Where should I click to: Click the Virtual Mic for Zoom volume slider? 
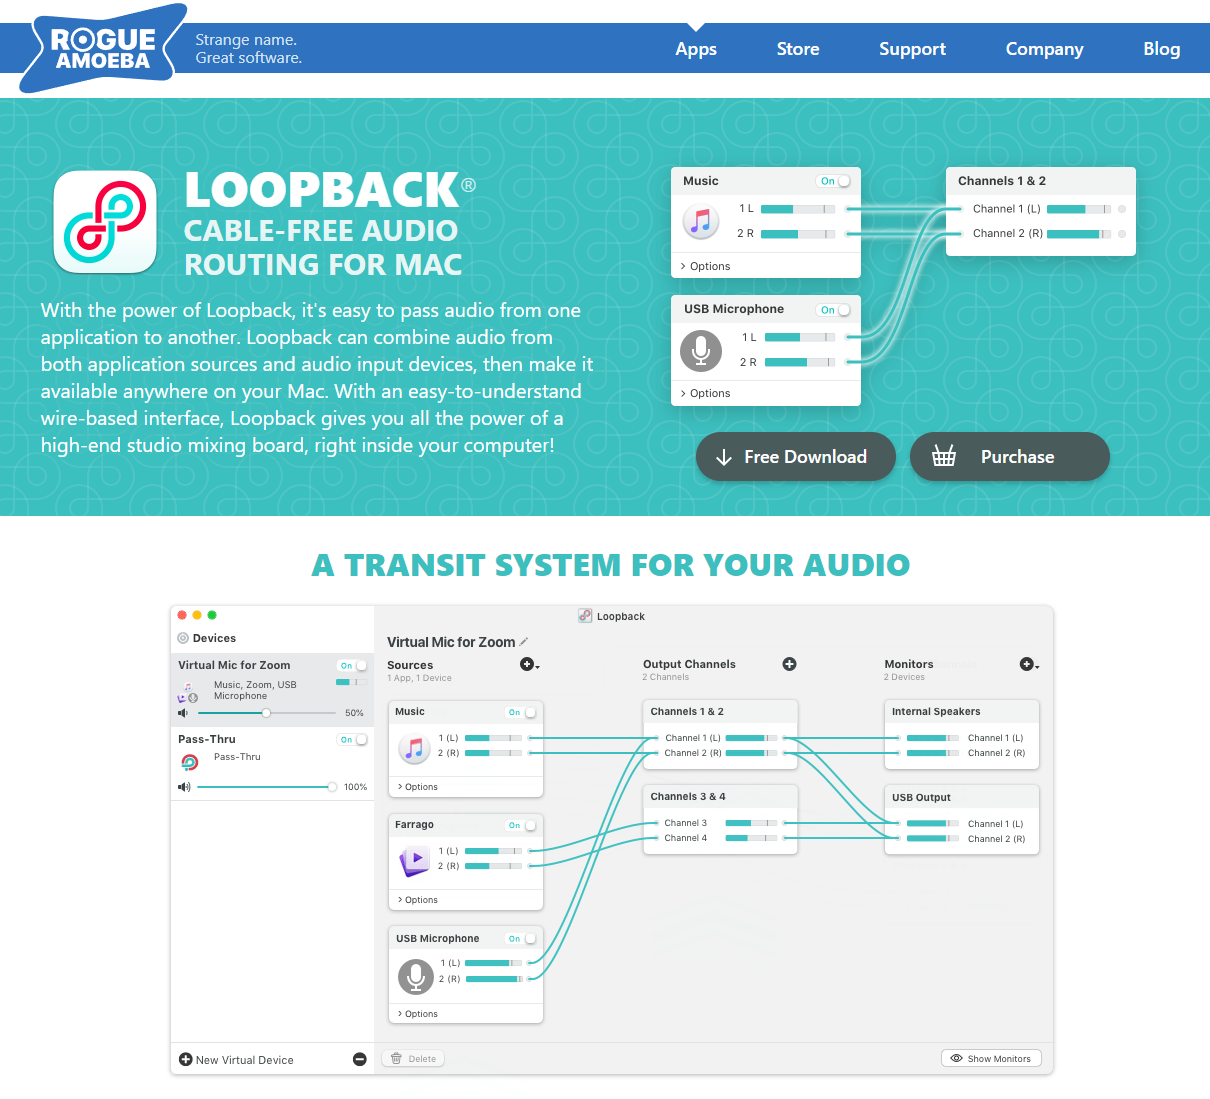pos(266,713)
